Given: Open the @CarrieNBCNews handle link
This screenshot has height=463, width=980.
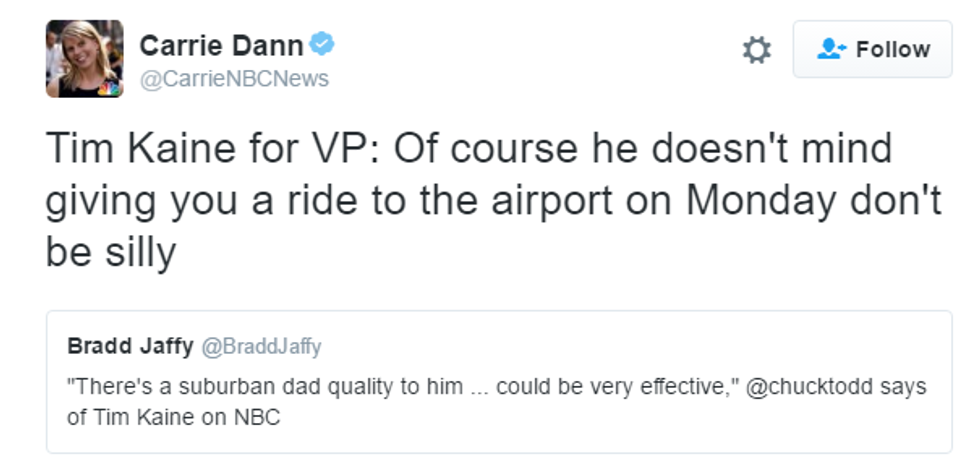Looking at the screenshot, I should (234, 79).
